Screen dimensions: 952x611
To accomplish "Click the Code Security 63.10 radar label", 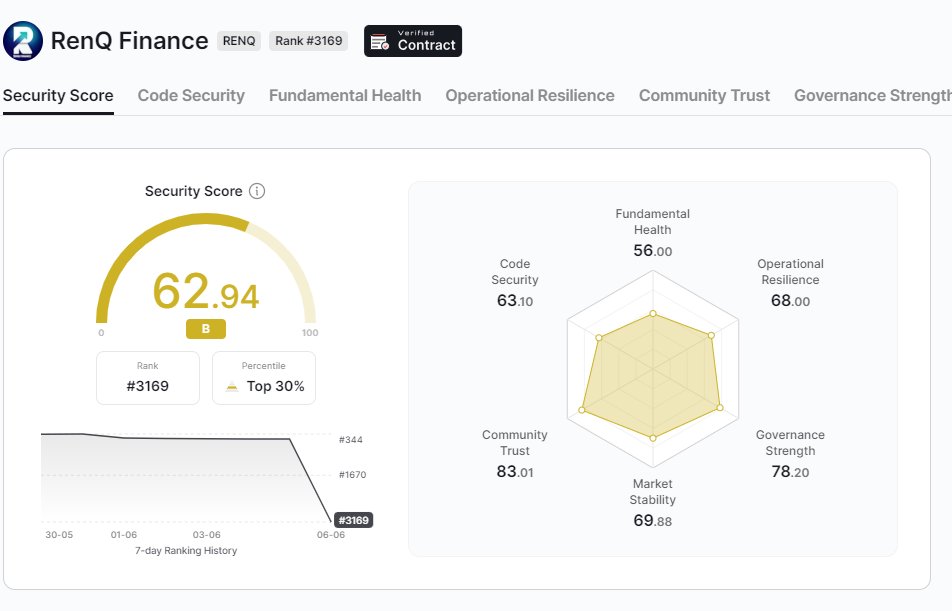I will 515,283.
